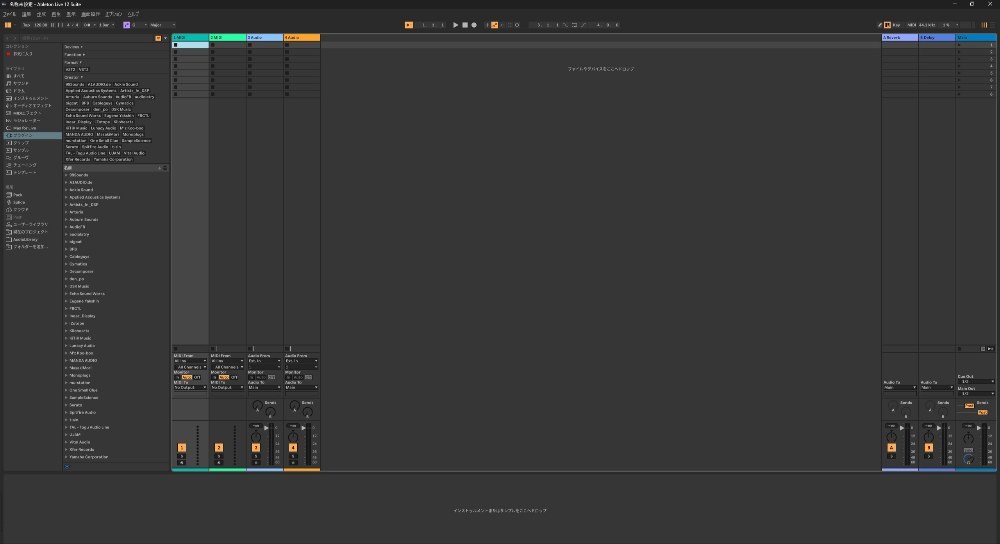Select the A Reverb return track header
Image resolution: width=1000 pixels, height=544 pixels.
pos(899,38)
